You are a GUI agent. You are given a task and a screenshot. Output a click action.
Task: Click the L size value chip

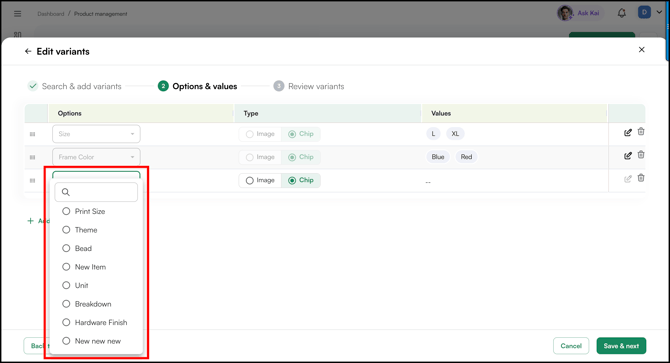pos(433,134)
